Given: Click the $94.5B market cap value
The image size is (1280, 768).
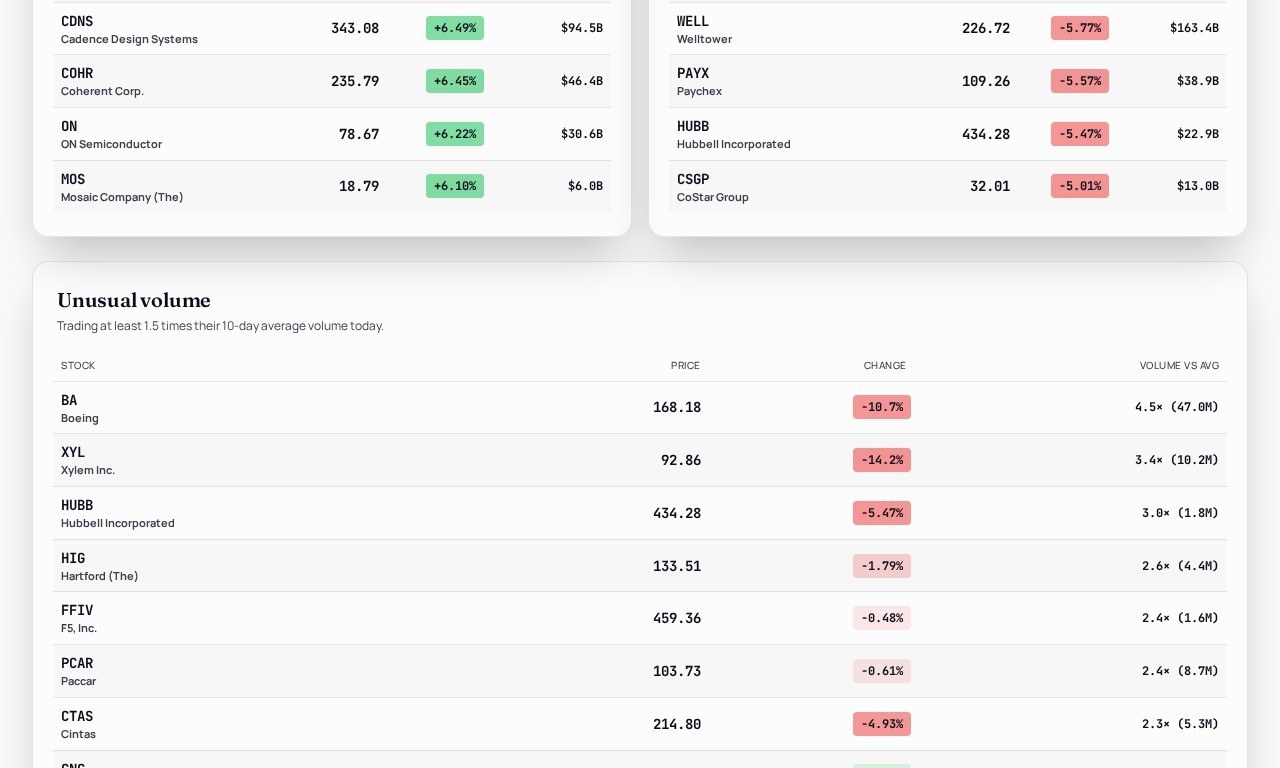Looking at the screenshot, I should click(582, 28).
